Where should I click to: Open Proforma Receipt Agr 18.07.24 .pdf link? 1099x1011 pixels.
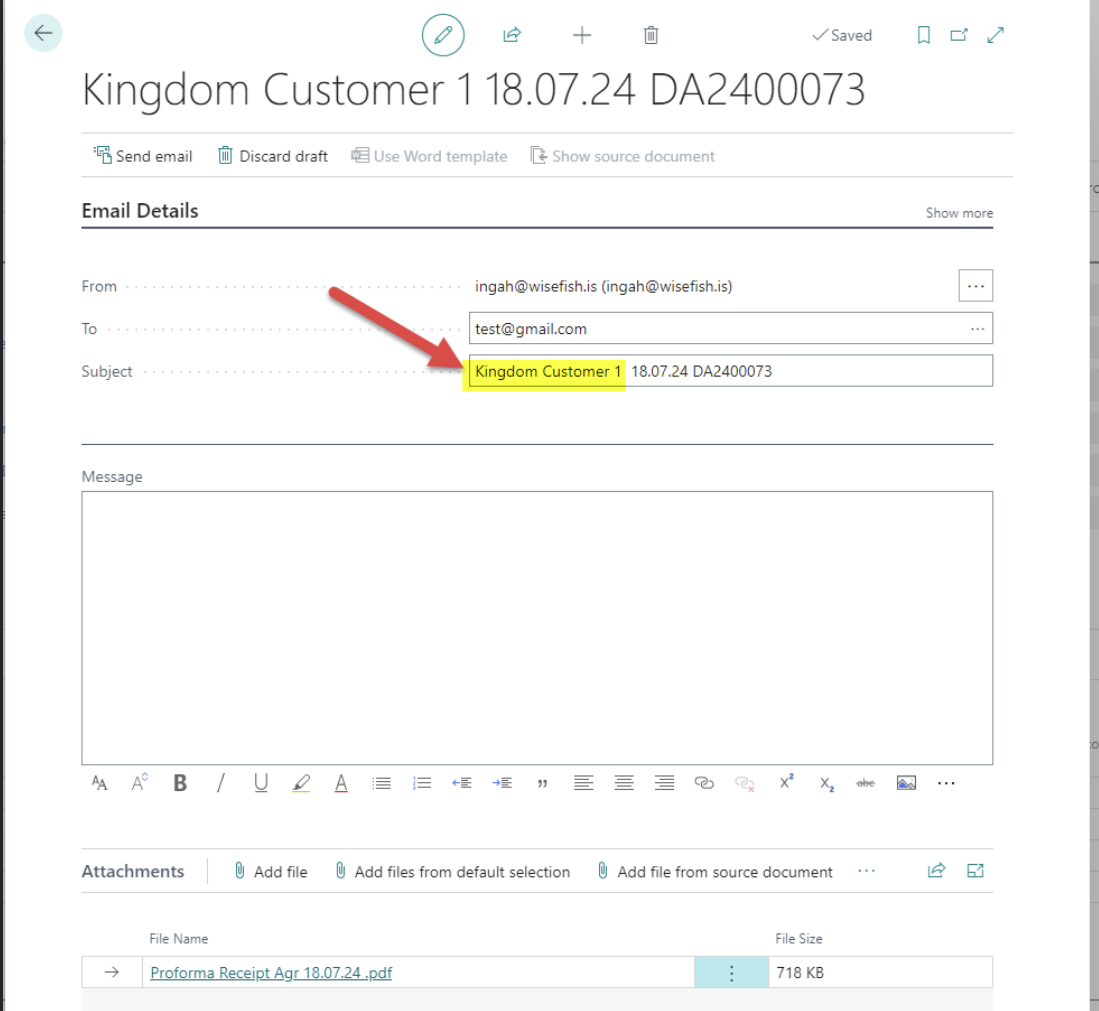pos(271,972)
